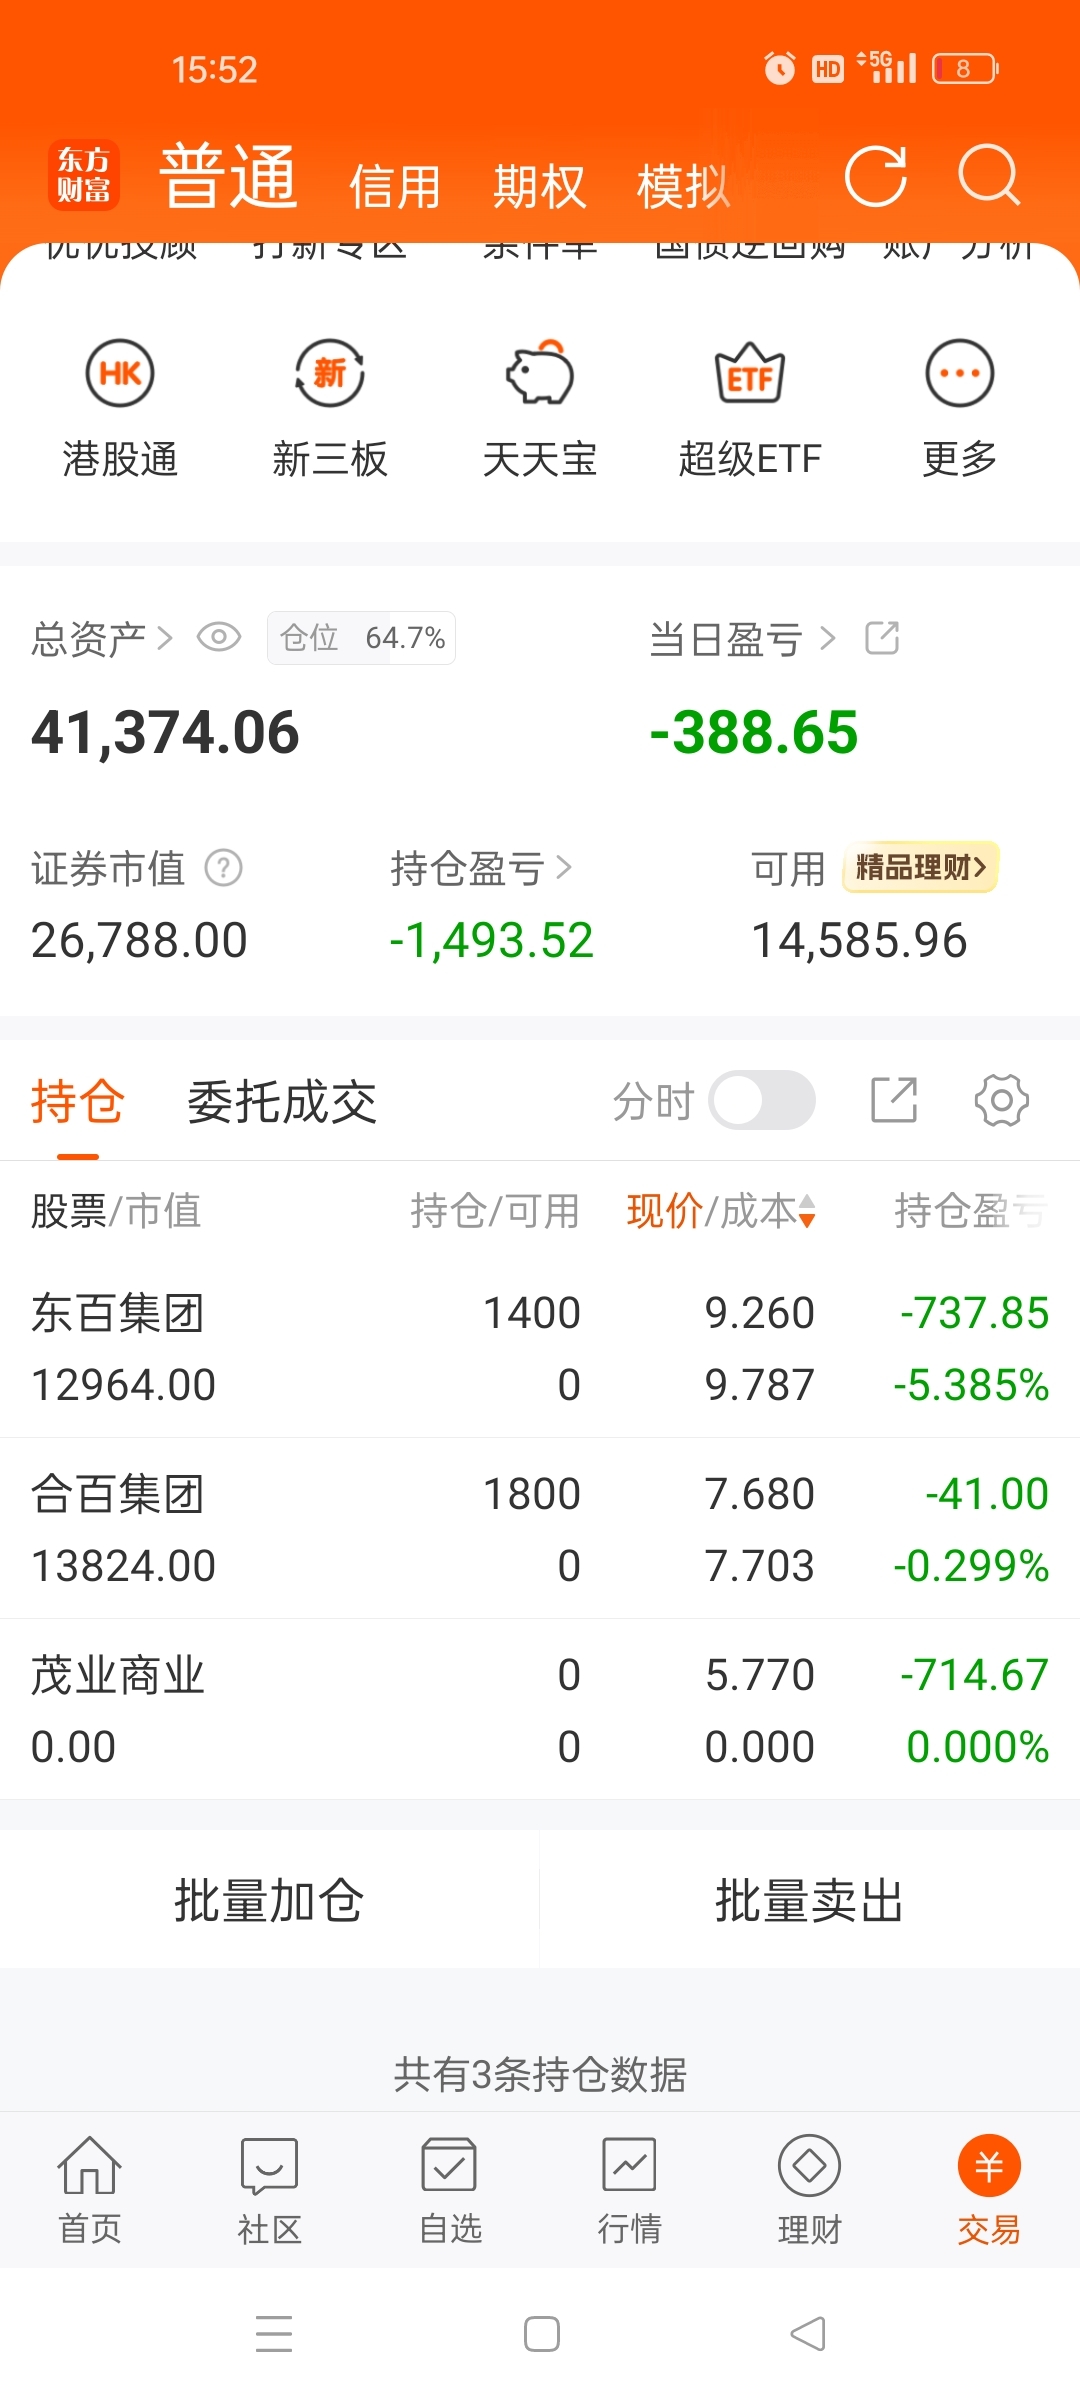Tap 东百集团 loss percent -5.385%

point(971,1385)
